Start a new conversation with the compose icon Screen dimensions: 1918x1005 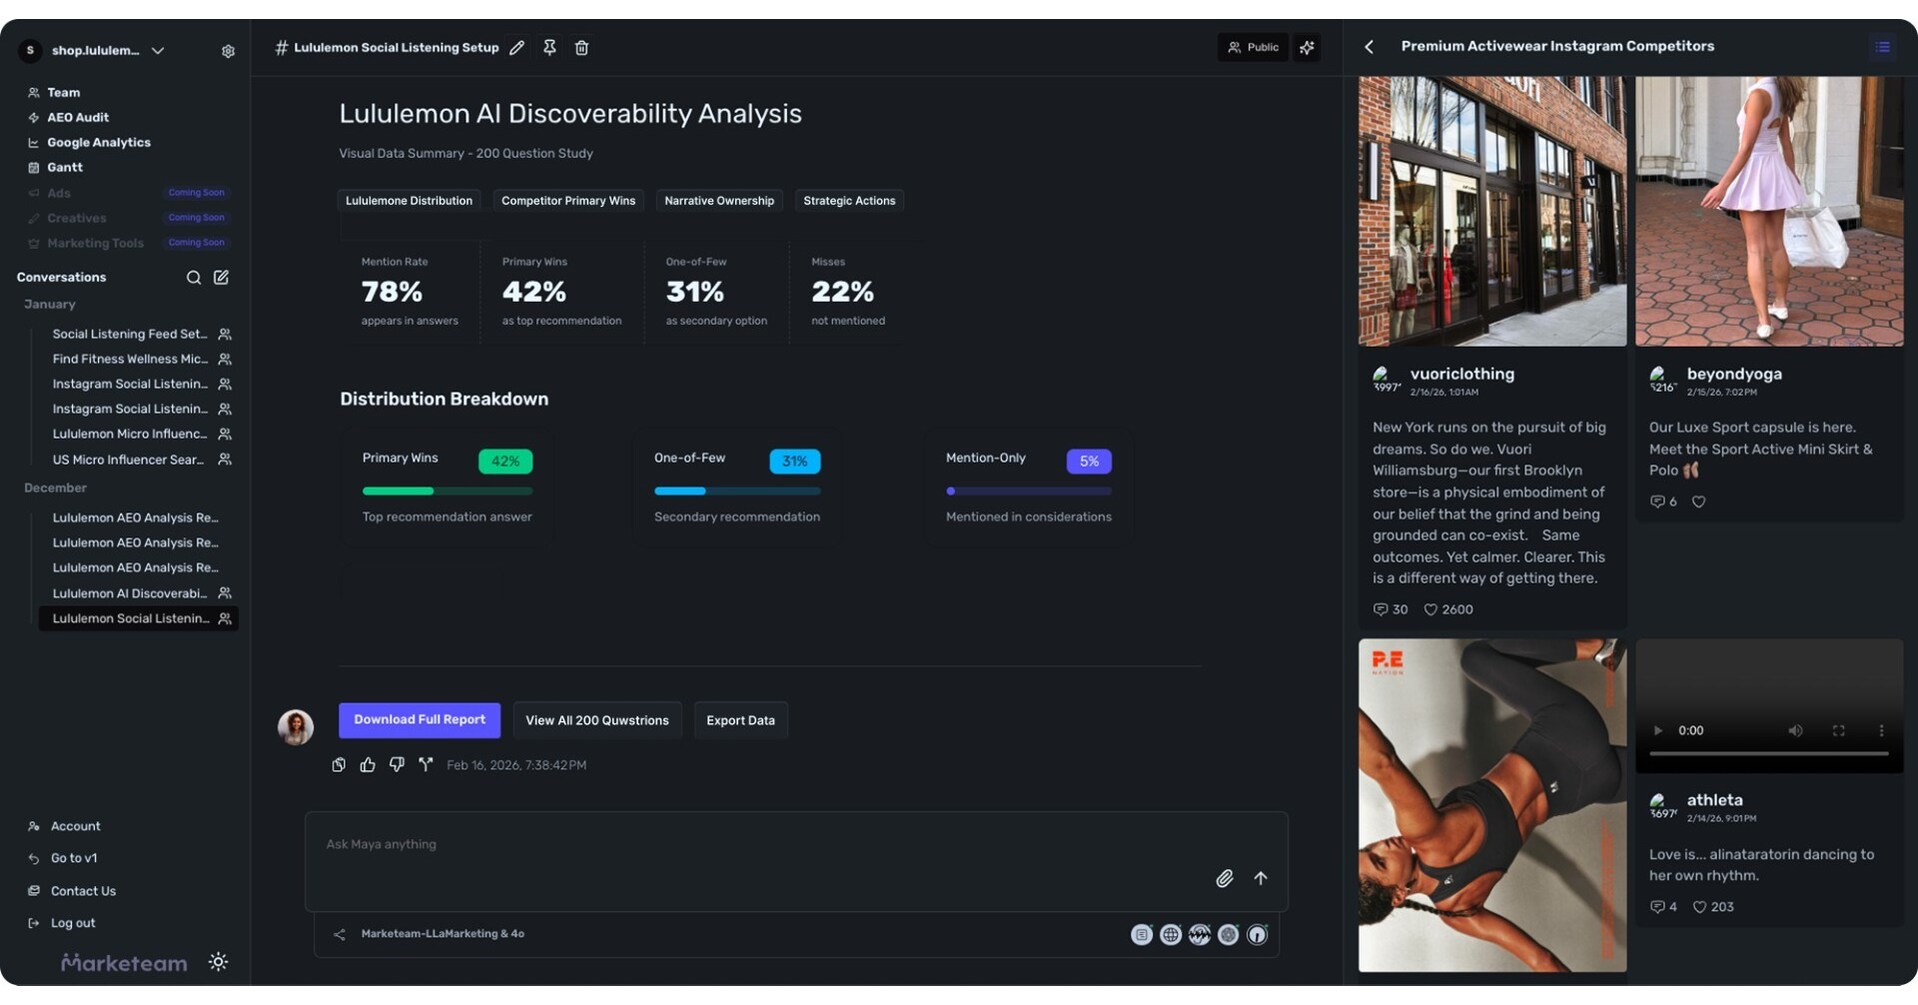(221, 277)
